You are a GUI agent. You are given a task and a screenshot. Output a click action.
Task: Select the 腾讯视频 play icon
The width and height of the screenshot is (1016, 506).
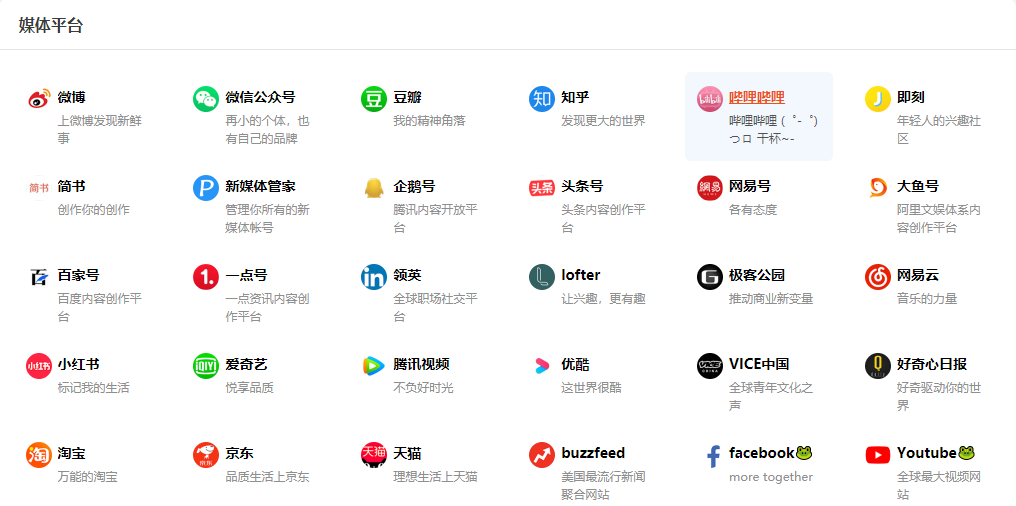(x=374, y=366)
